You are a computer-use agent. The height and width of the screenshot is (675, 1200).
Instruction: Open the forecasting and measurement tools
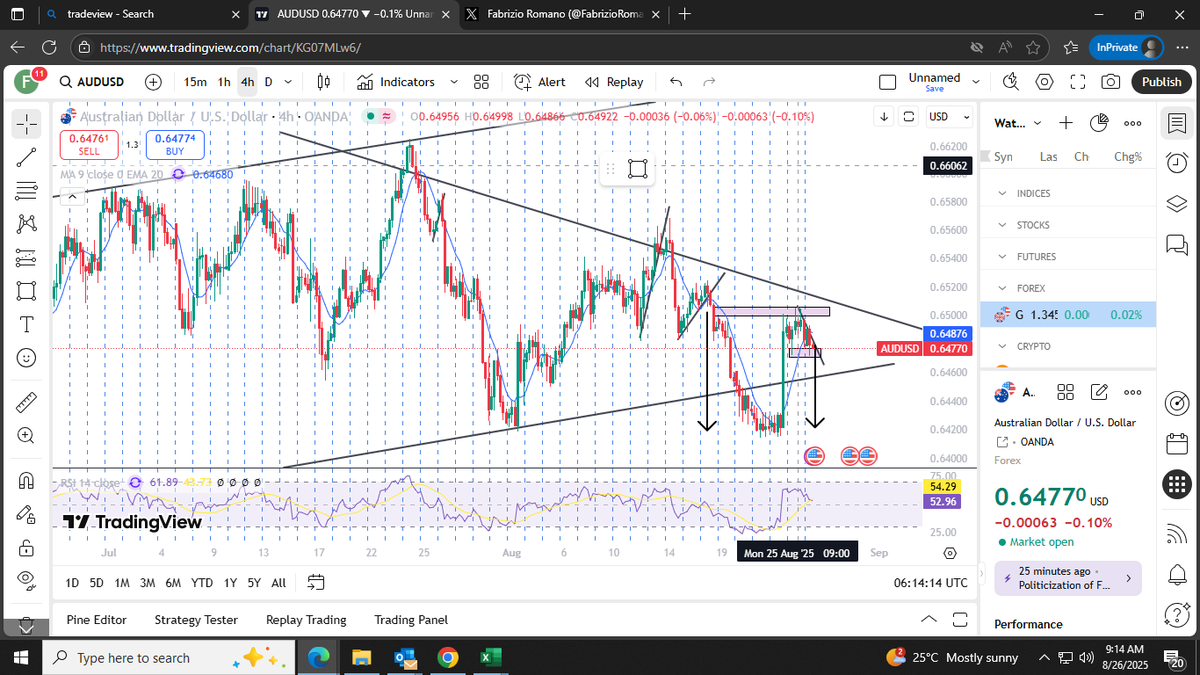[27, 257]
